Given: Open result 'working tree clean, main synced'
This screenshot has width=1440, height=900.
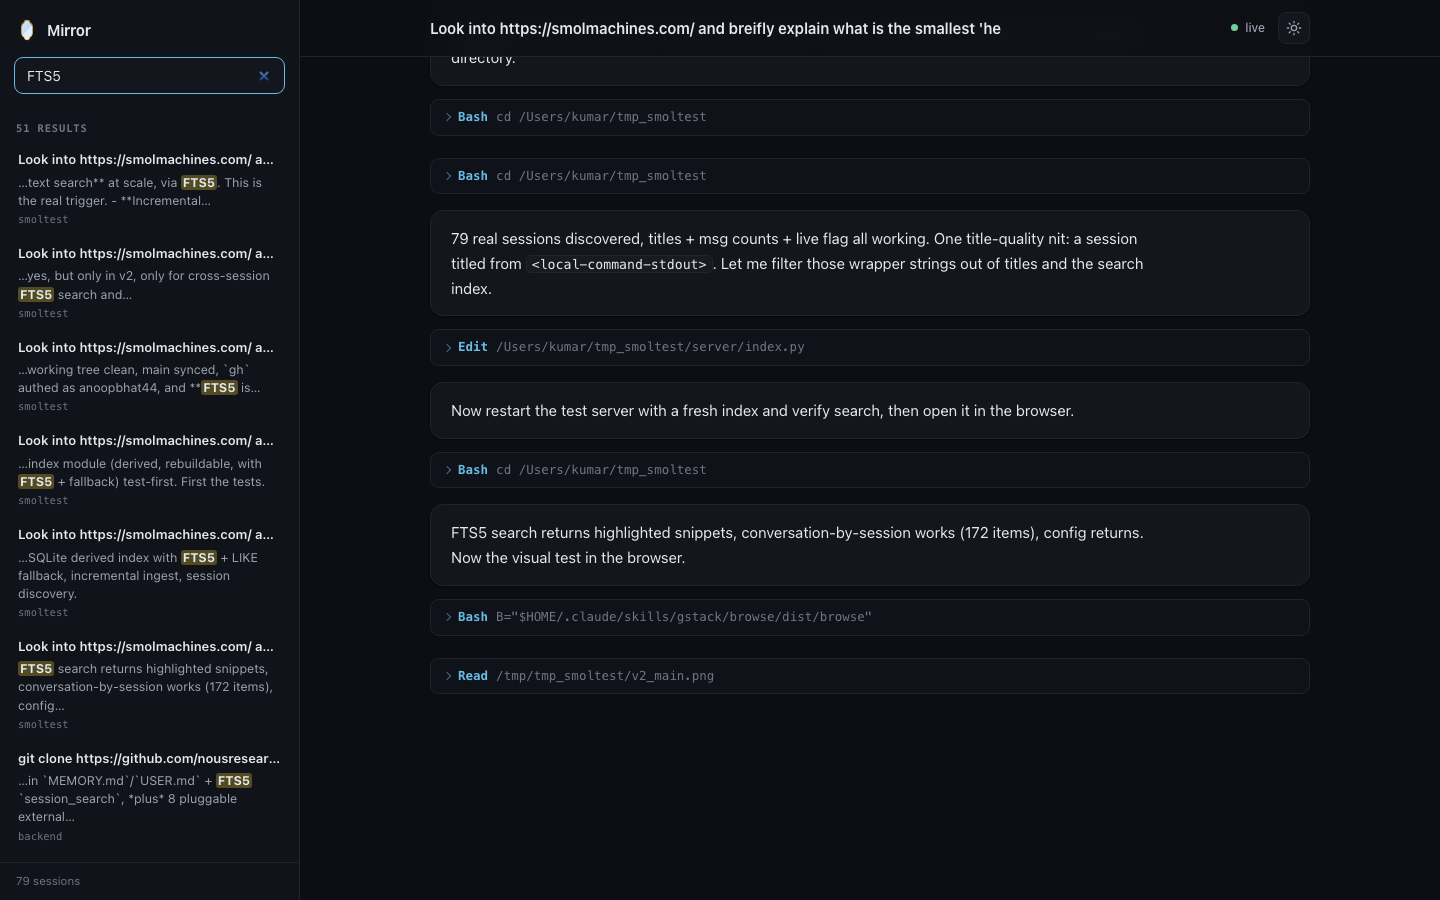Looking at the screenshot, I should tap(149, 376).
